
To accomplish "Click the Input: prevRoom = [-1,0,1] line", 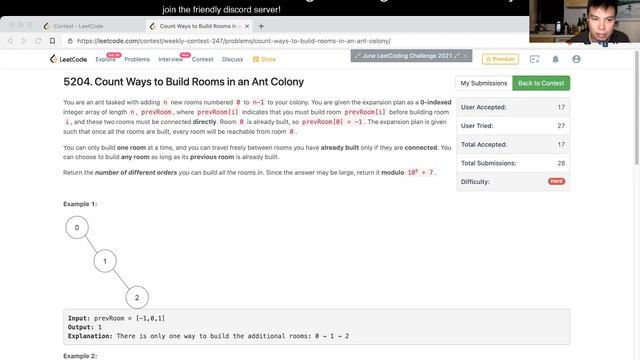I will [x=116, y=318].
